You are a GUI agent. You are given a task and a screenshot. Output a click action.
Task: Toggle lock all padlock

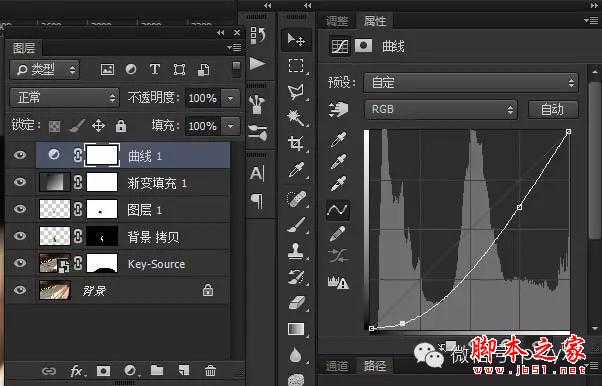[x=121, y=126]
